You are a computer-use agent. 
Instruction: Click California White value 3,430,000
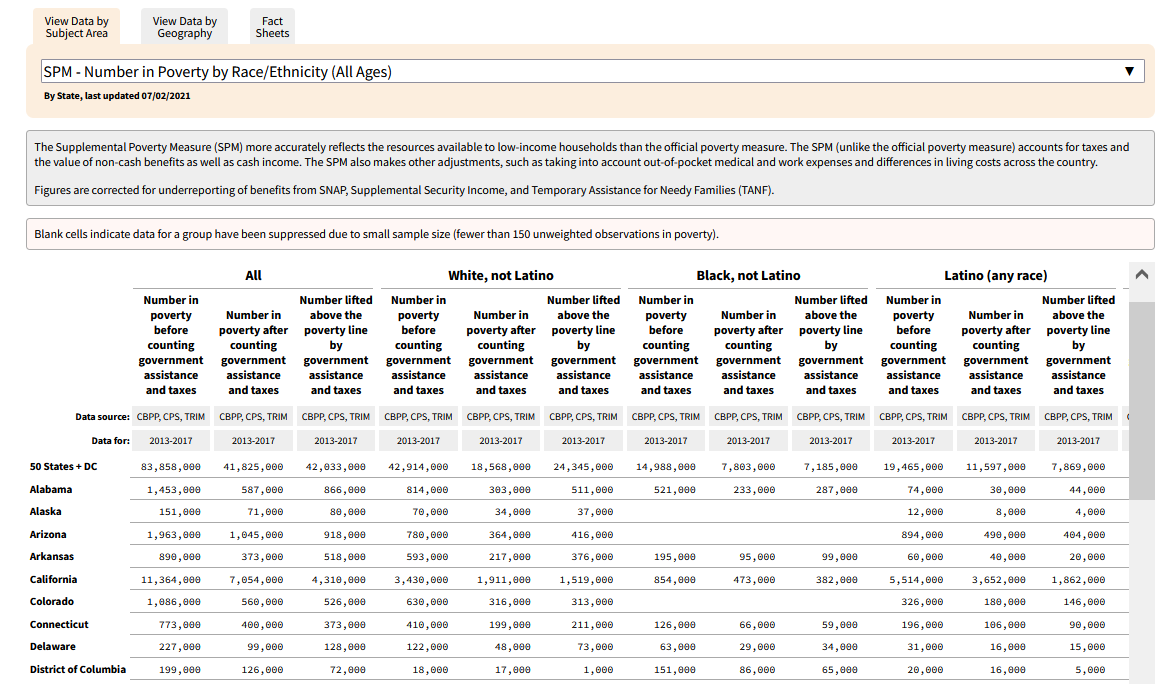tap(421, 580)
